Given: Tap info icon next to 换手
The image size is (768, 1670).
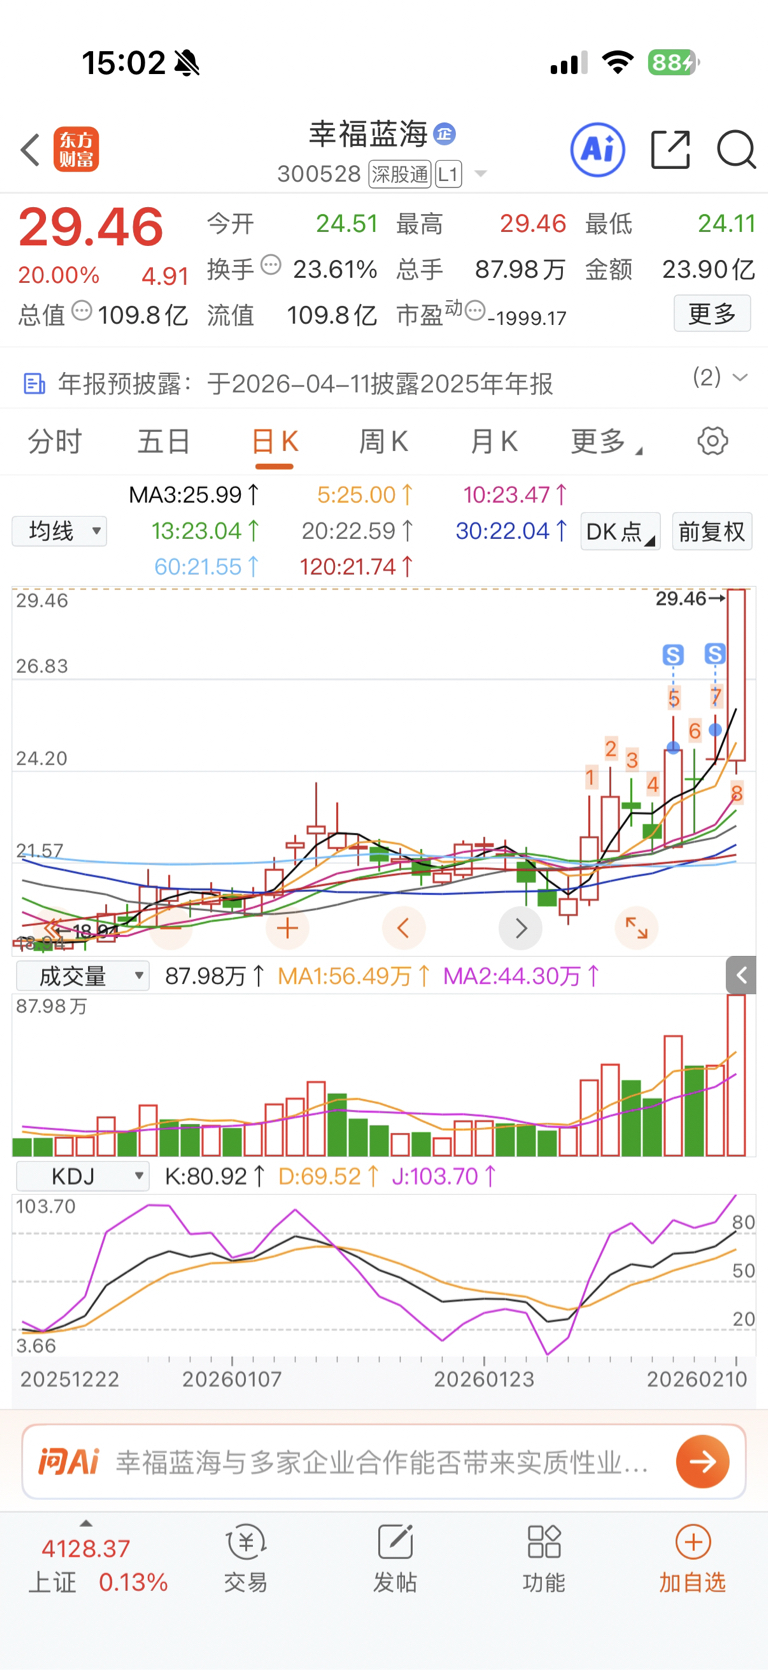Looking at the screenshot, I should point(271,265).
